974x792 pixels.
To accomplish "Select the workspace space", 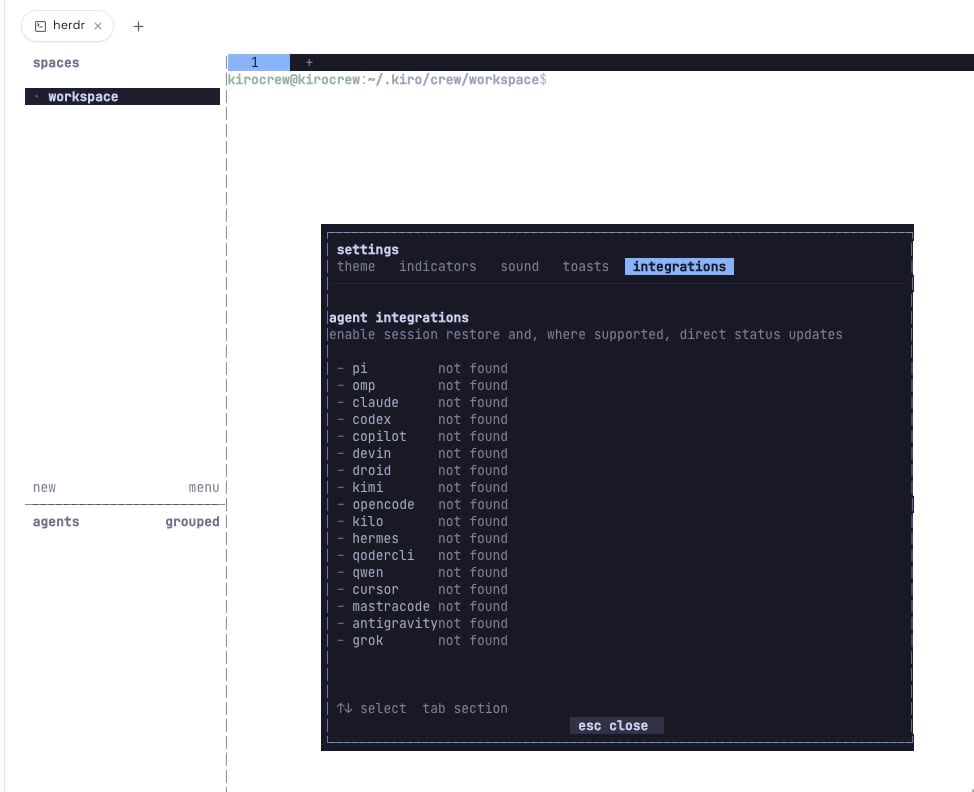I will click(122, 96).
